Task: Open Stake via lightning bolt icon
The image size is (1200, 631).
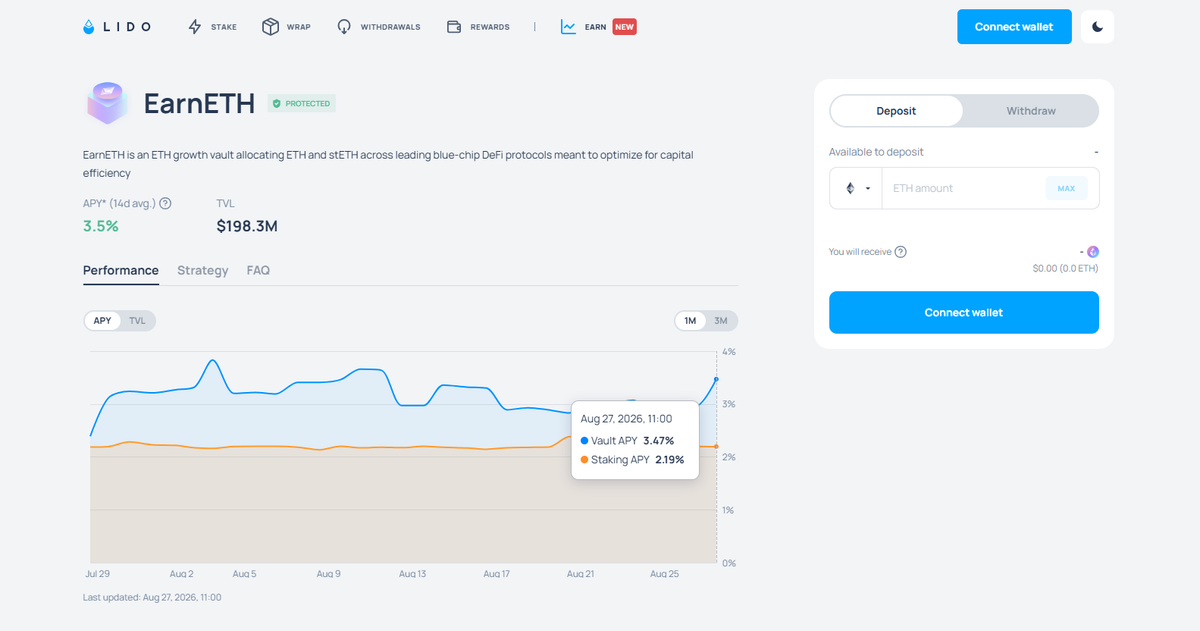Action: pos(195,27)
